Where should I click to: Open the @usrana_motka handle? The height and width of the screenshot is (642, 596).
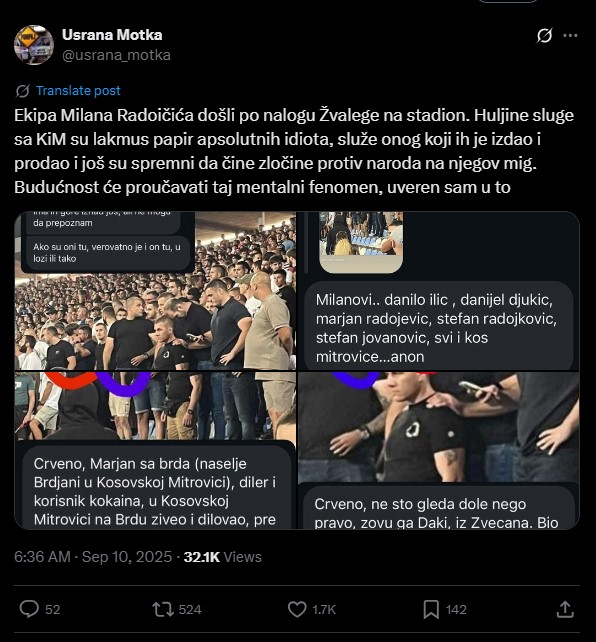click(x=116, y=55)
